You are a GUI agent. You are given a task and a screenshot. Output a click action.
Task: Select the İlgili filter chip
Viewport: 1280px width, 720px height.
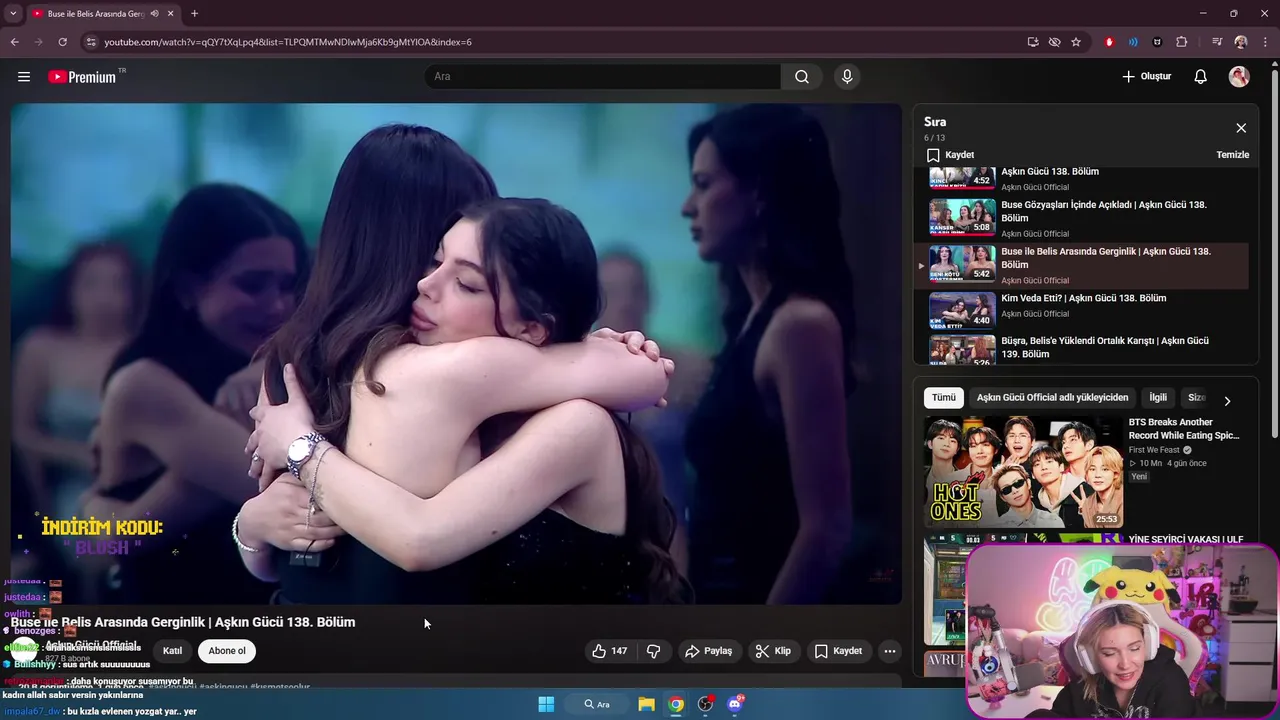click(1158, 397)
